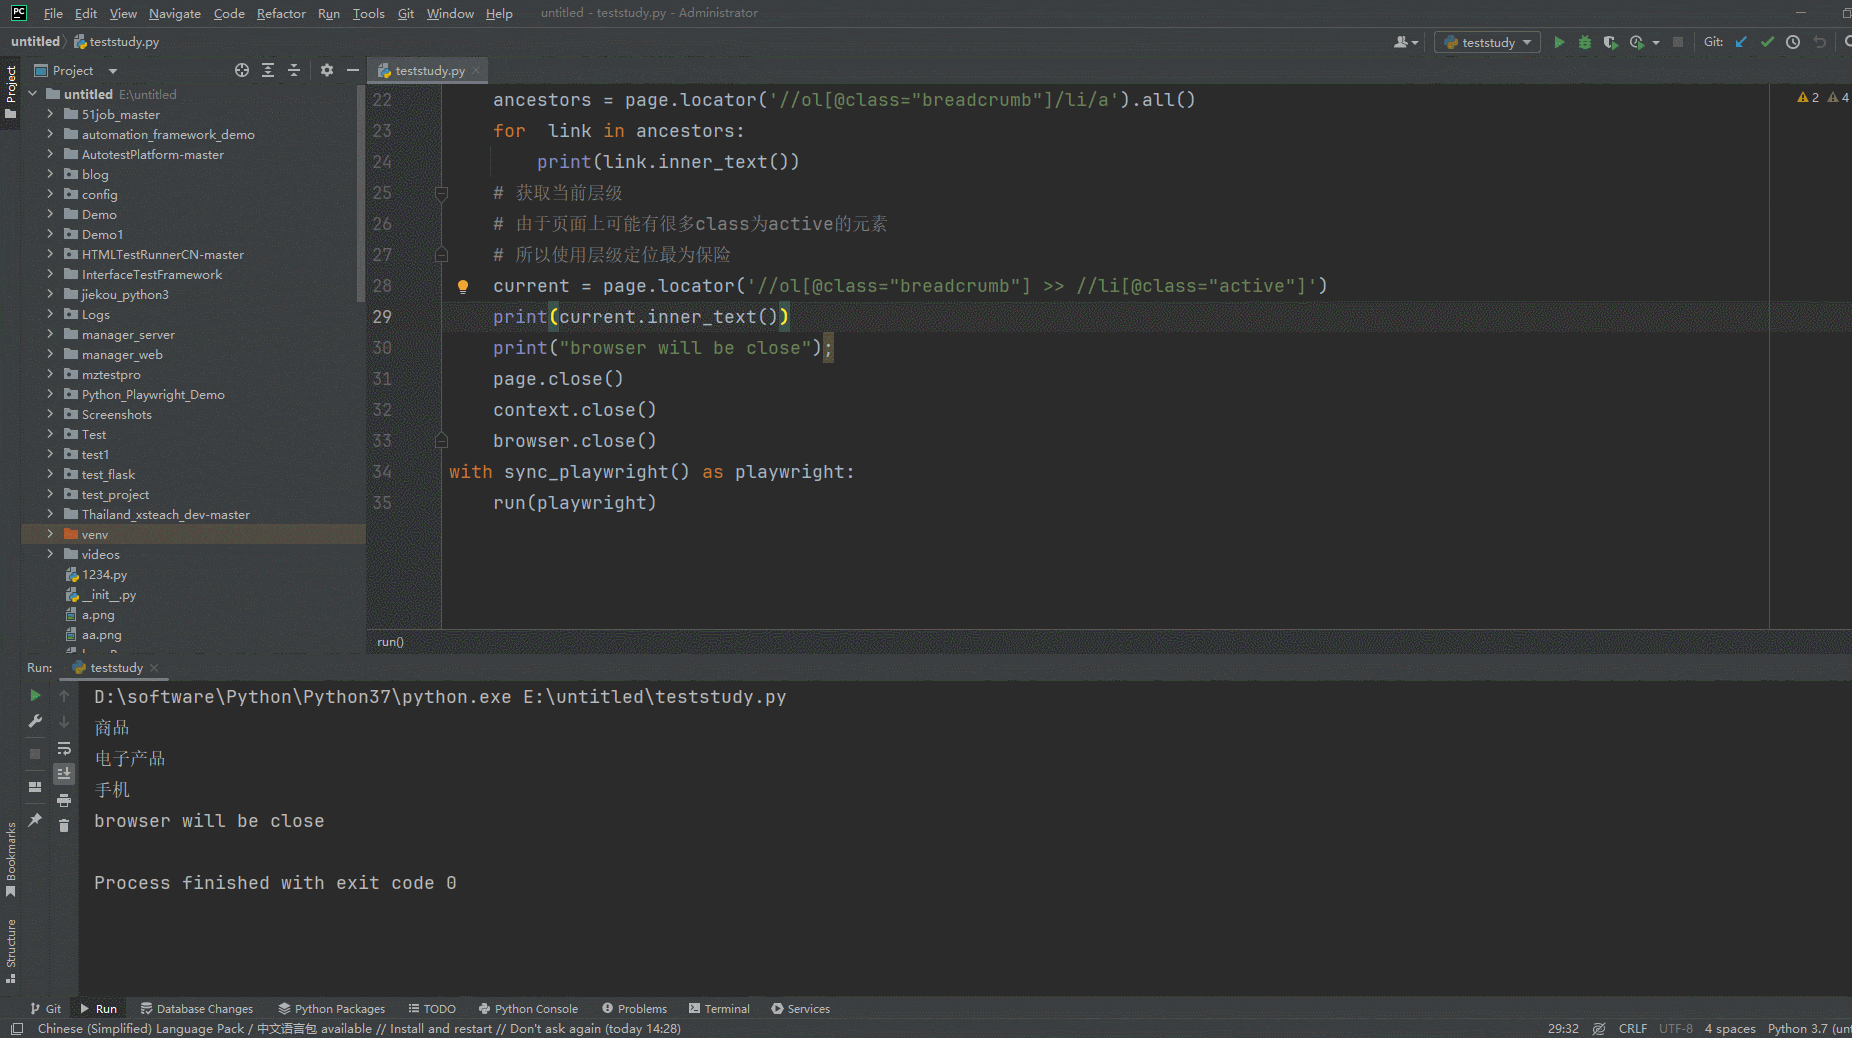Run teststudy with coverage
The image size is (1852, 1038).
pos(1610,42)
